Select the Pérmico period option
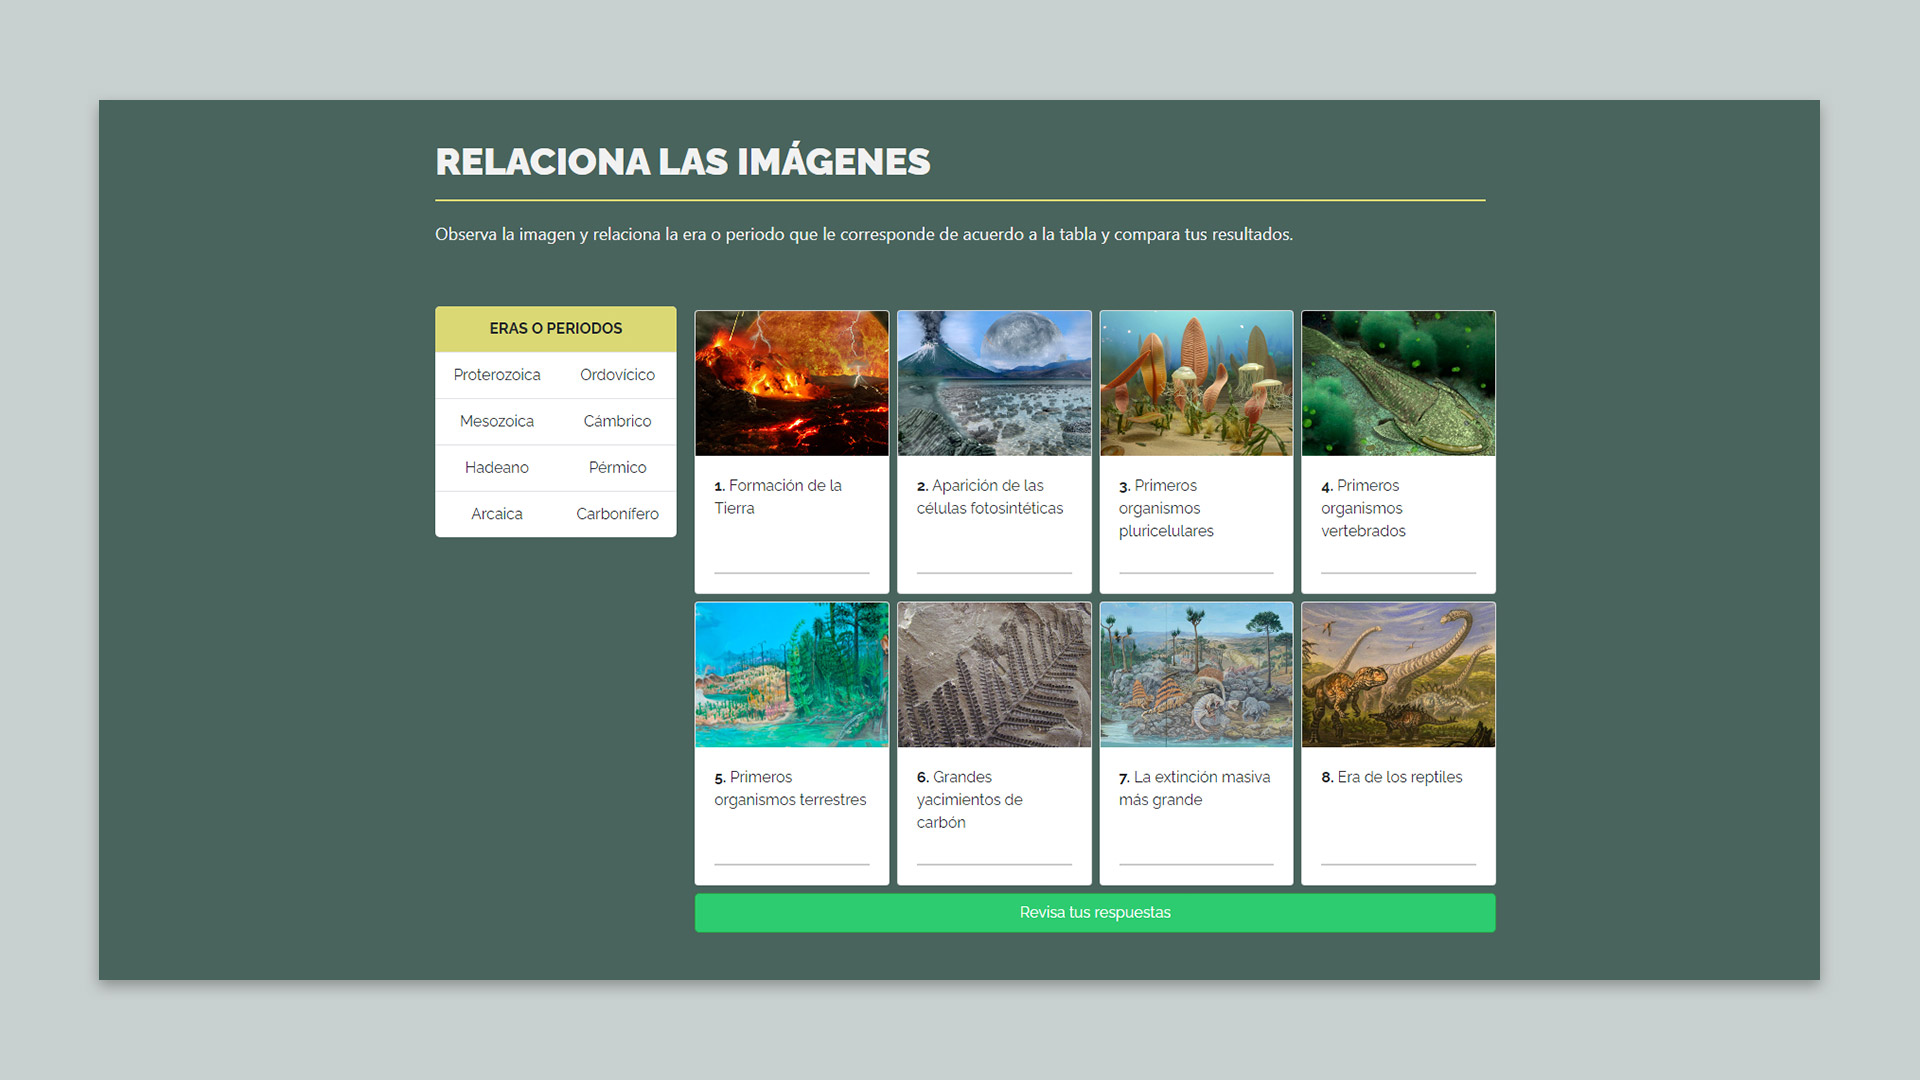Image resolution: width=1920 pixels, height=1080 pixels. pos(617,467)
